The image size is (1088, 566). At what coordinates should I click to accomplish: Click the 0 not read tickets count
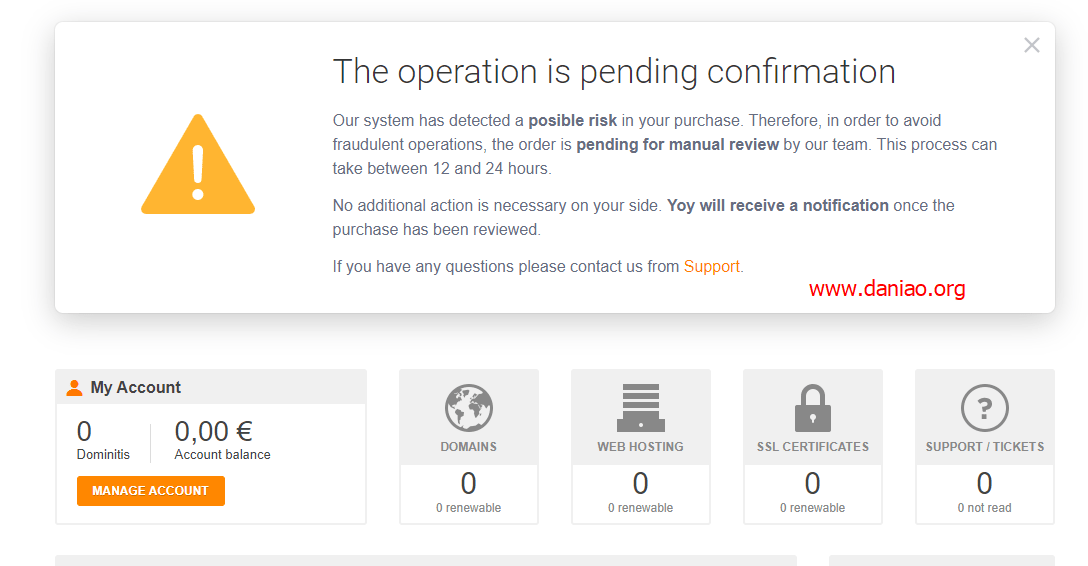click(985, 508)
